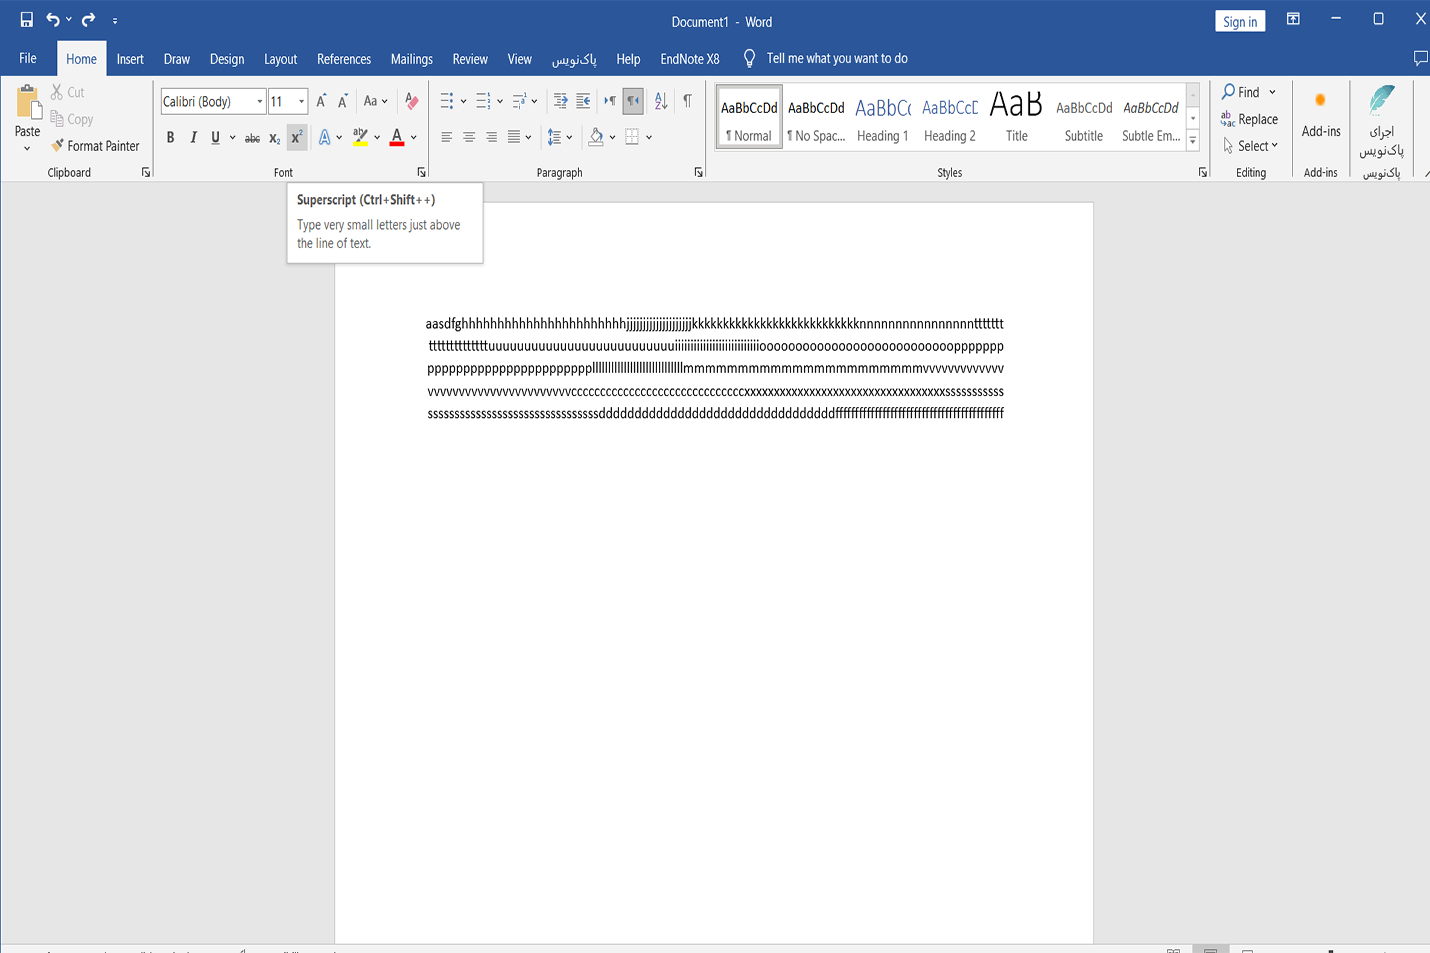Screen dimensions: 1430x953
Task: Cut the selected text
Action: pos(68,92)
